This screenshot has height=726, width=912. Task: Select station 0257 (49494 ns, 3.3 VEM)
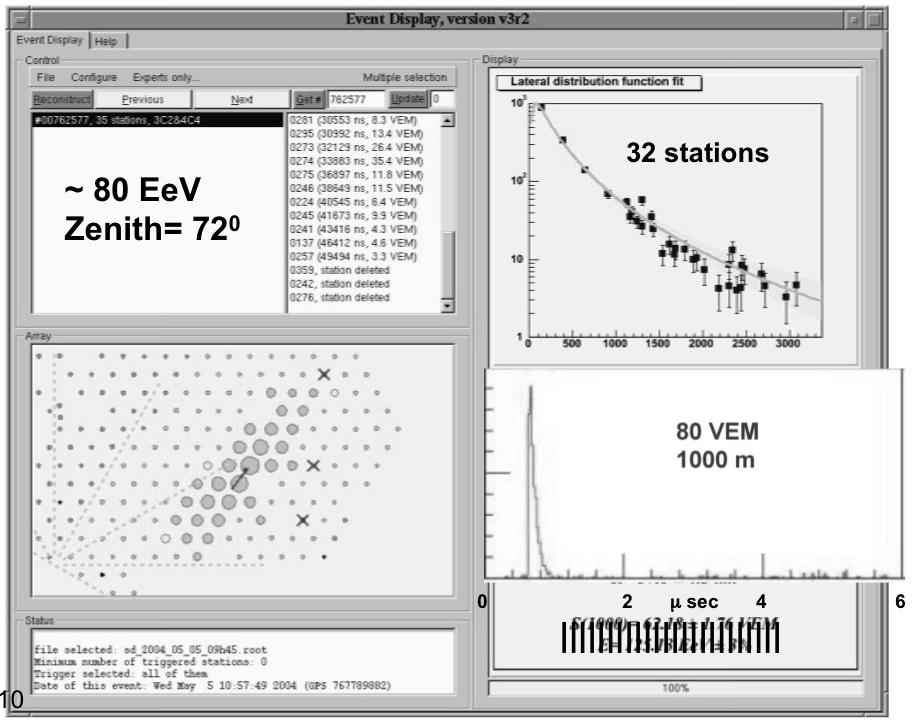[353, 257]
